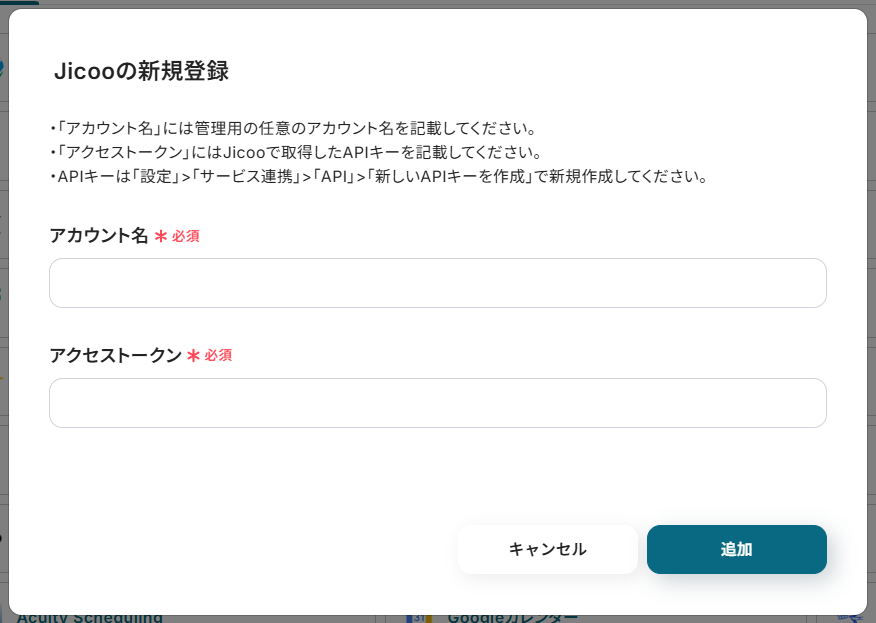Click the アクセストークン input field
Viewport: 876px width, 623px height.
click(438, 403)
